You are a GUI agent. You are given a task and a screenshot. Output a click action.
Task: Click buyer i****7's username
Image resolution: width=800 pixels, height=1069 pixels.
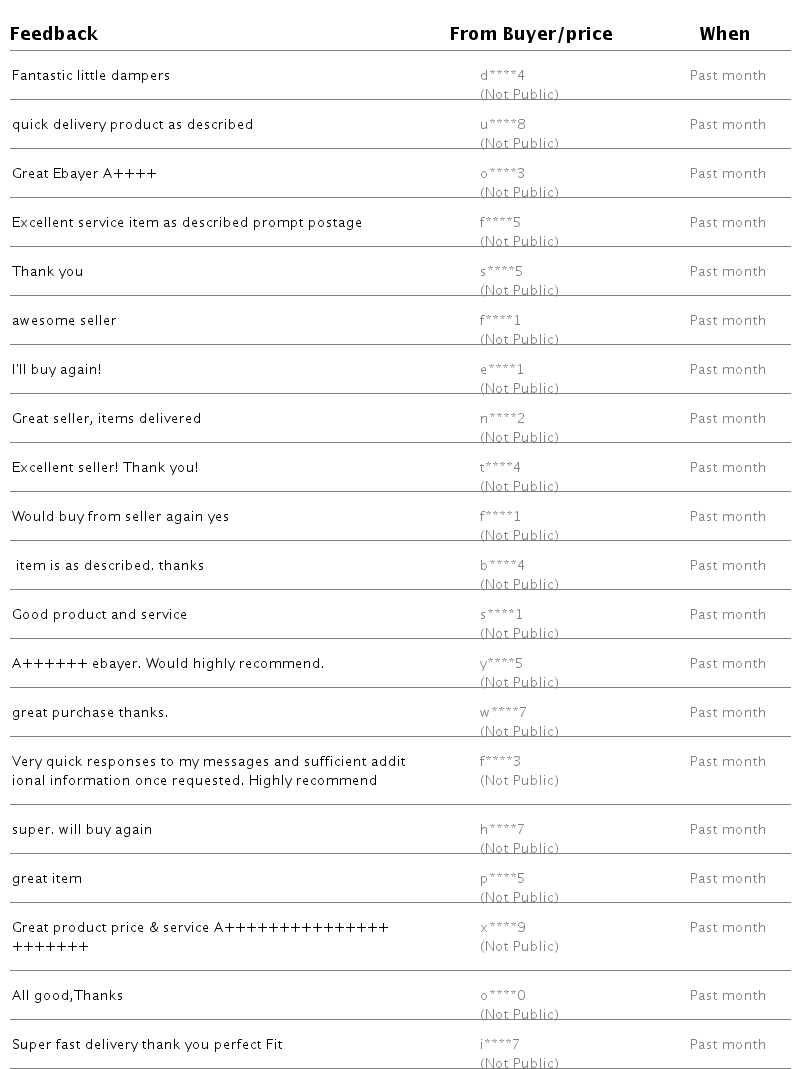click(x=499, y=1045)
